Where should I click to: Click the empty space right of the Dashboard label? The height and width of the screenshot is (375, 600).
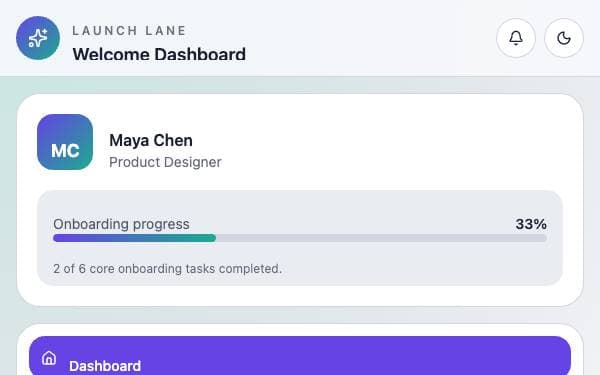tap(344, 360)
